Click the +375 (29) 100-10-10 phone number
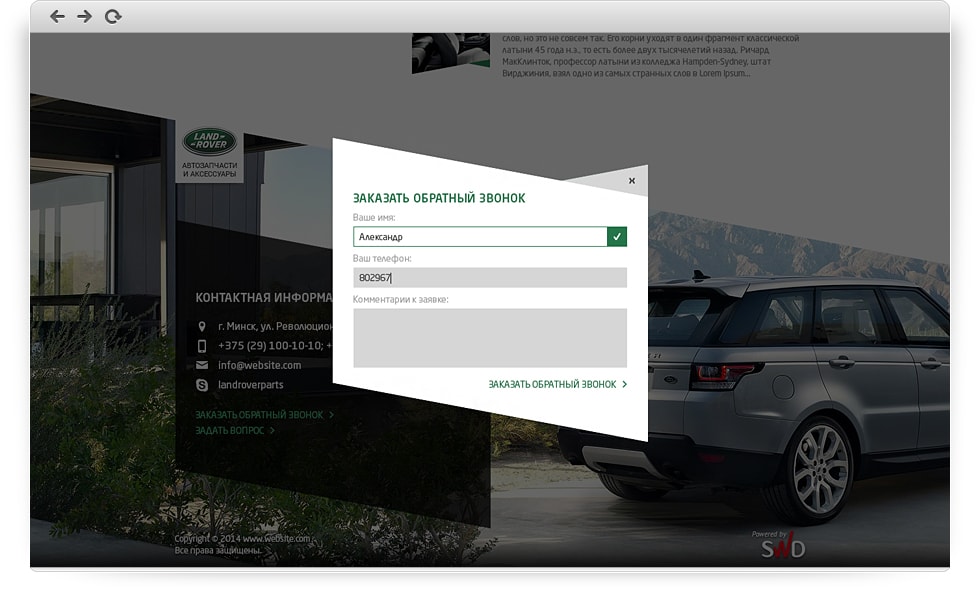The image size is (980, 597). tap(269, 346)
